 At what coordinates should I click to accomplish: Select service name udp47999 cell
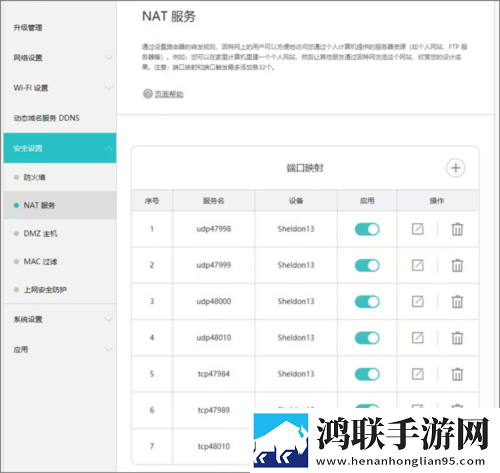(x=214, y=265)
